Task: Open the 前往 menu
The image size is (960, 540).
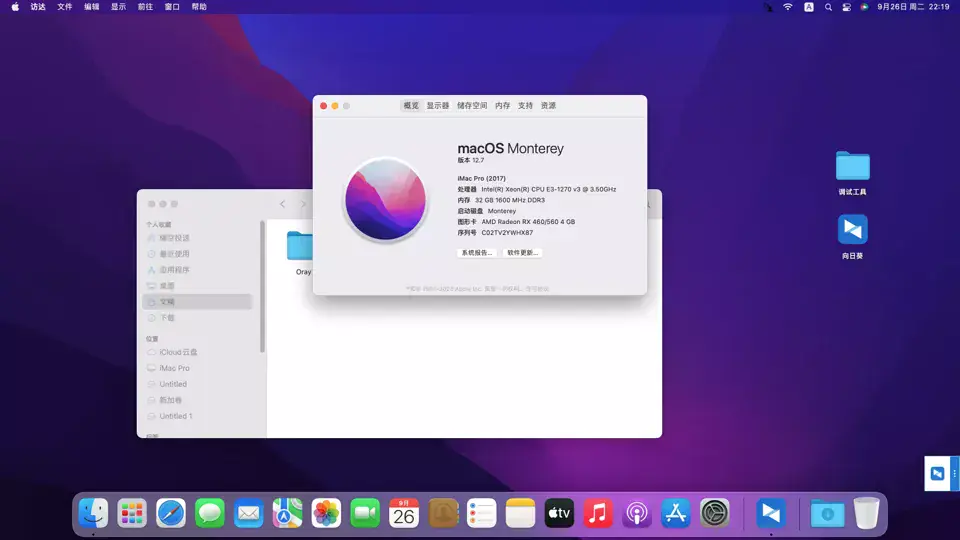Action: (145, 7)
